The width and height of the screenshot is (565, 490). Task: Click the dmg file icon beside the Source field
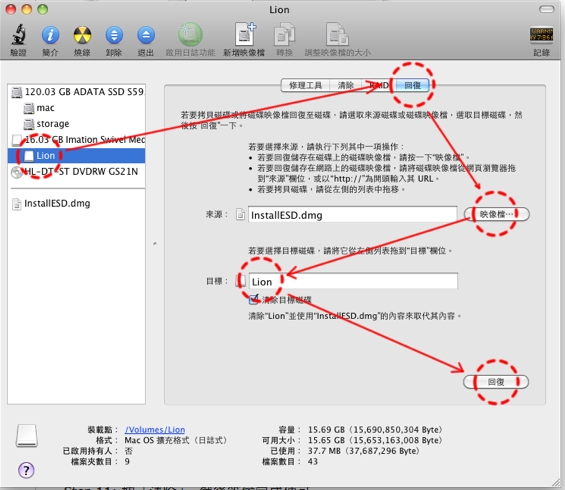pos(240,214)
